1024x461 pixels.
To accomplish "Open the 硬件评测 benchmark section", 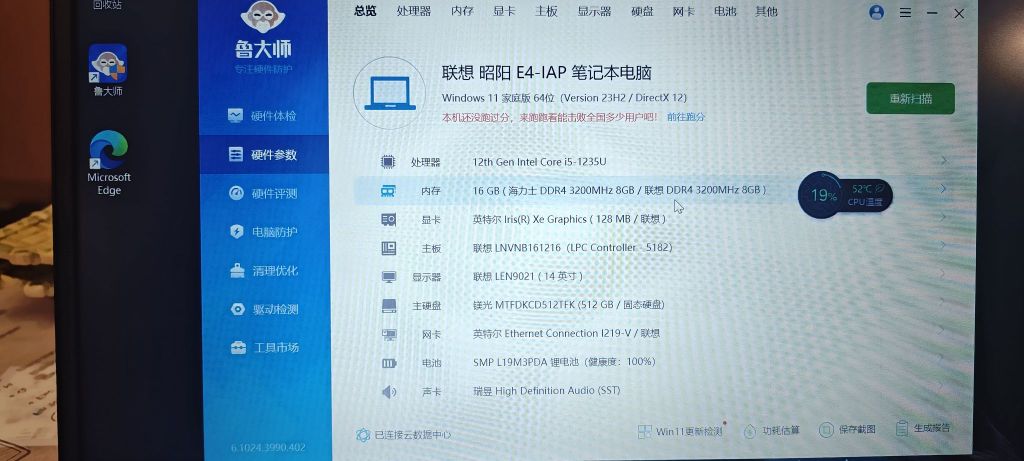I will tap(263, 193).
